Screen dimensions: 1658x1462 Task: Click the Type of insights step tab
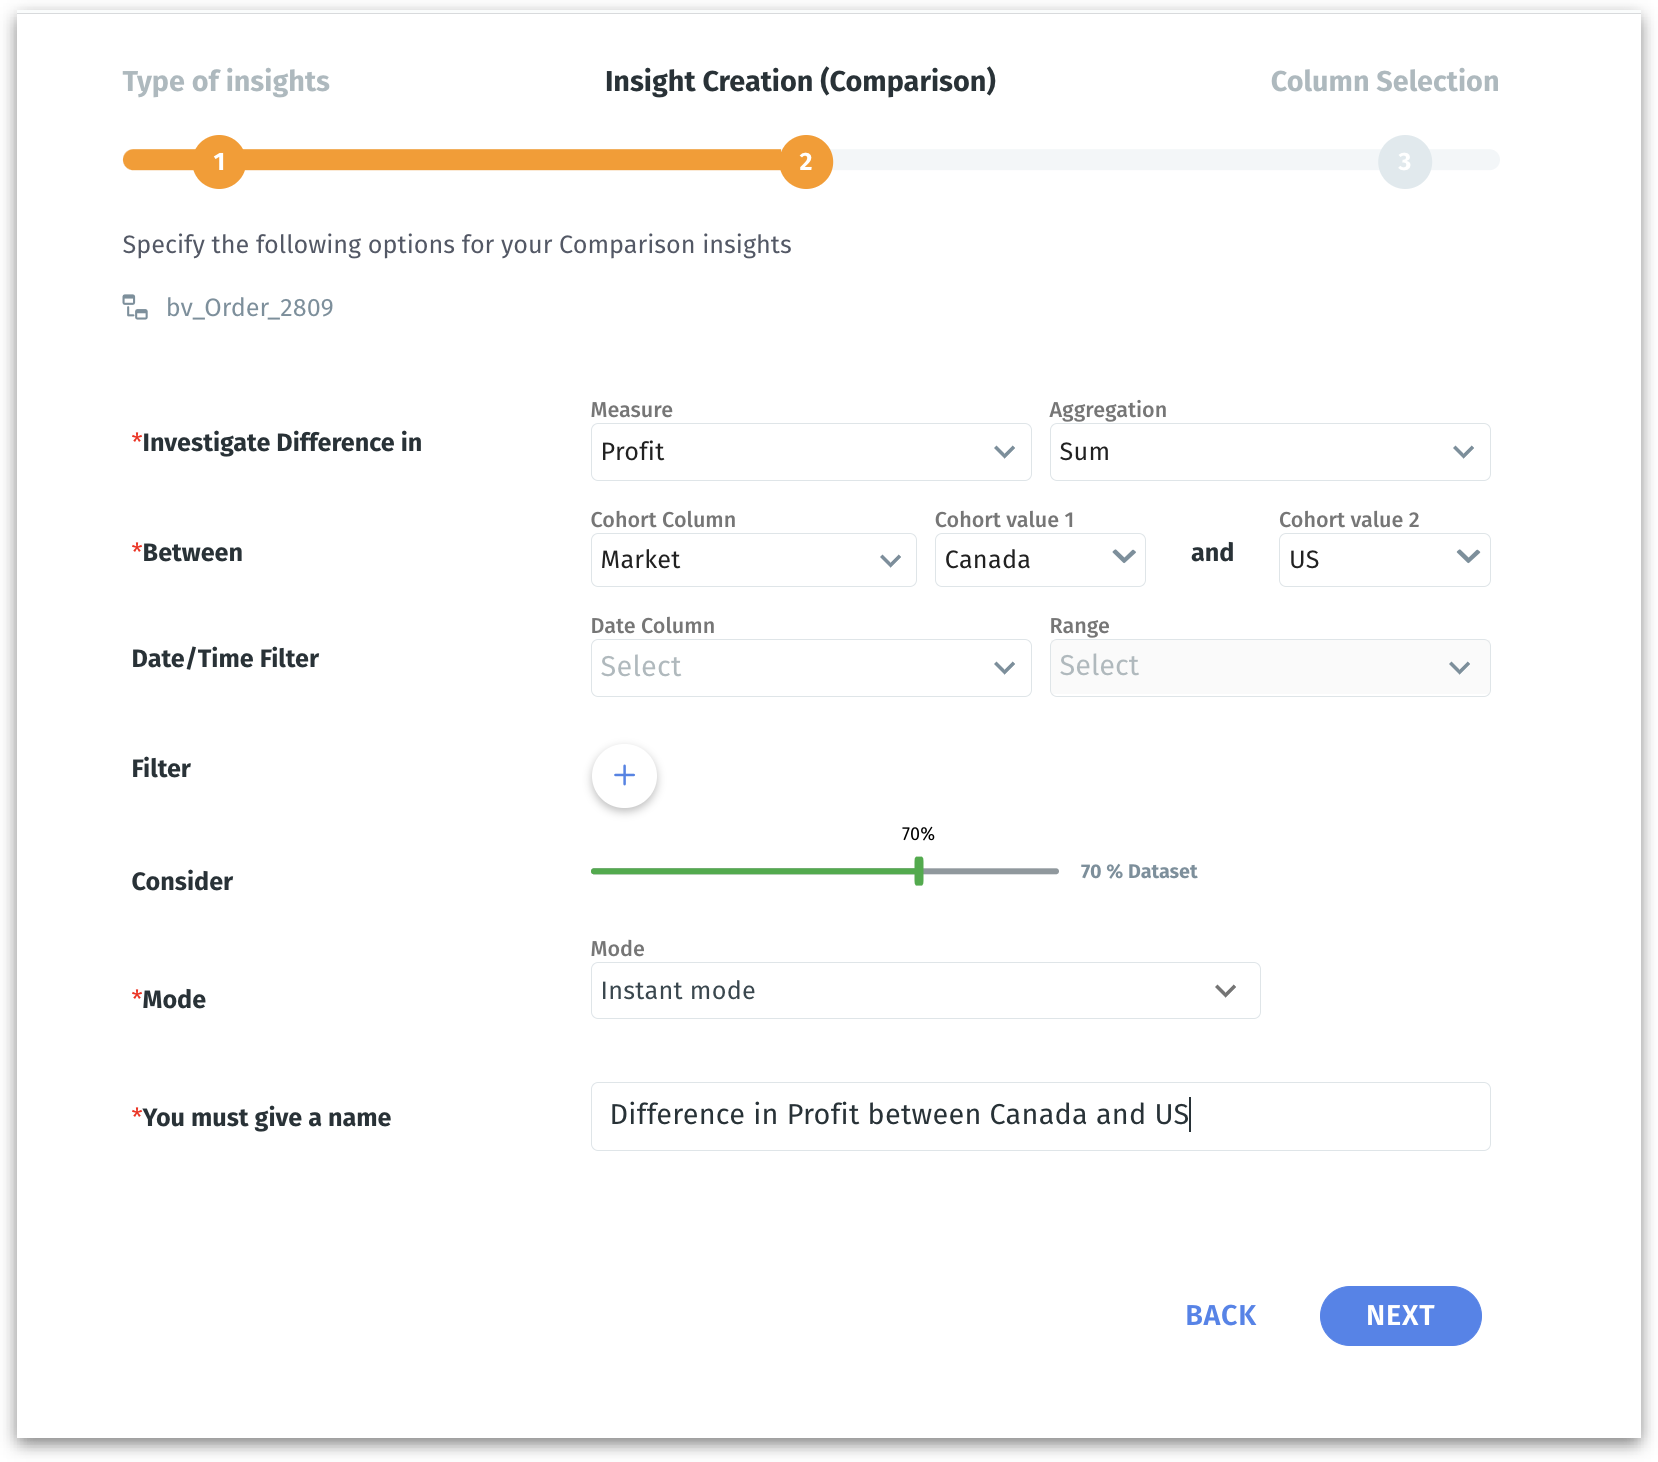coord(226,81)
